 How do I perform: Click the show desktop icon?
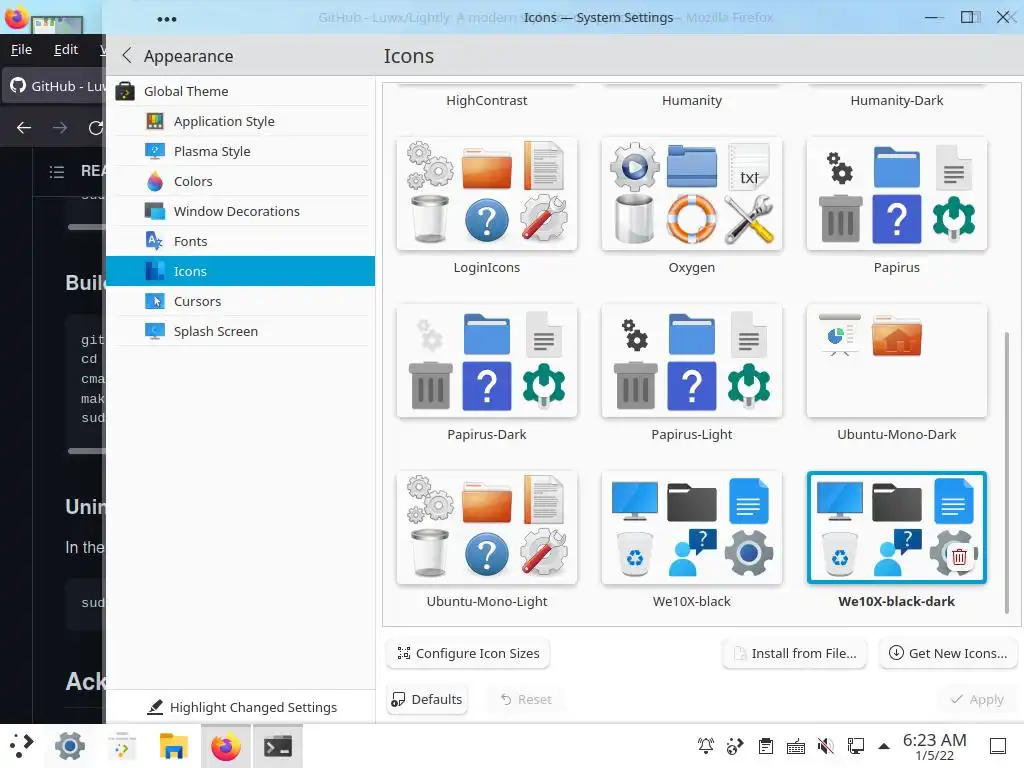(x=998, y=746)
